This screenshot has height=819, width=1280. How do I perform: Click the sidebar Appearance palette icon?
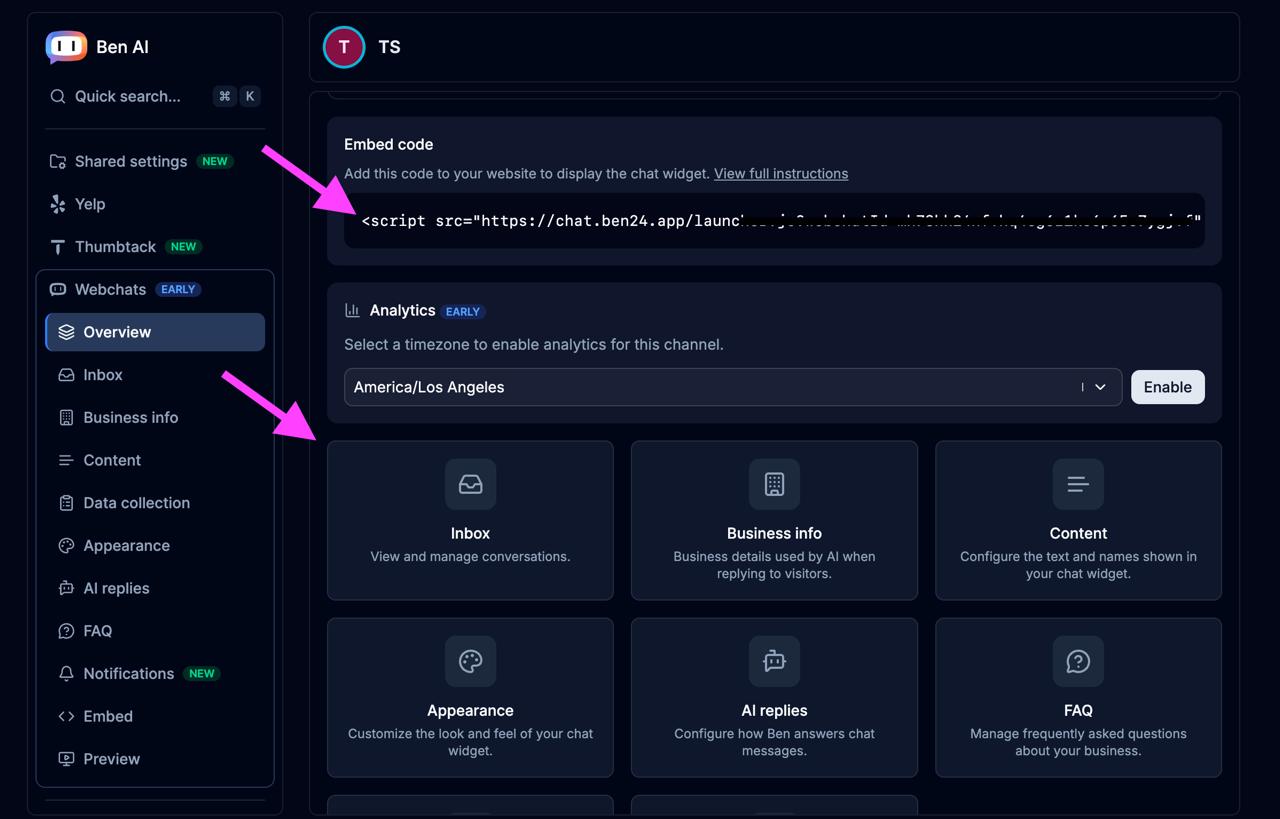point(66,546)
